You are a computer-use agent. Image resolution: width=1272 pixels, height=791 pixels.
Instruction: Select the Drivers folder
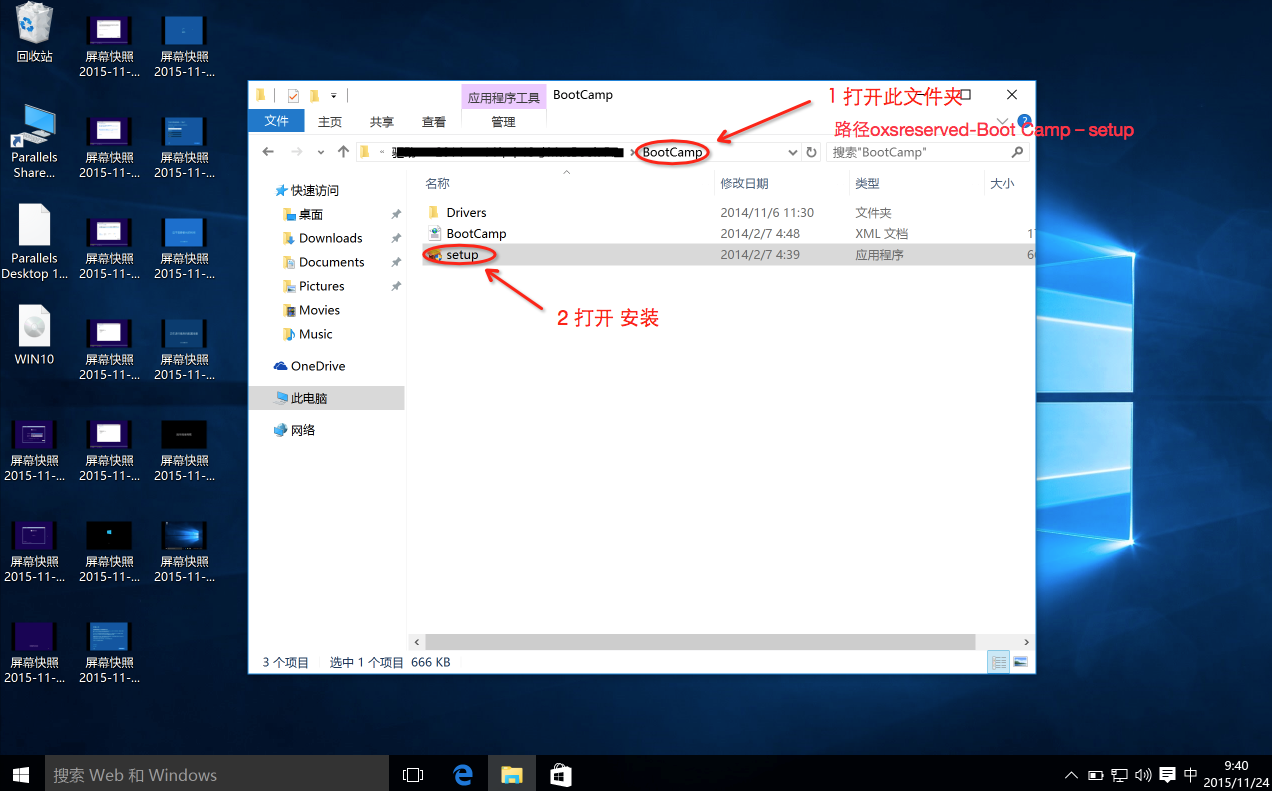click(x=466, y=213)
